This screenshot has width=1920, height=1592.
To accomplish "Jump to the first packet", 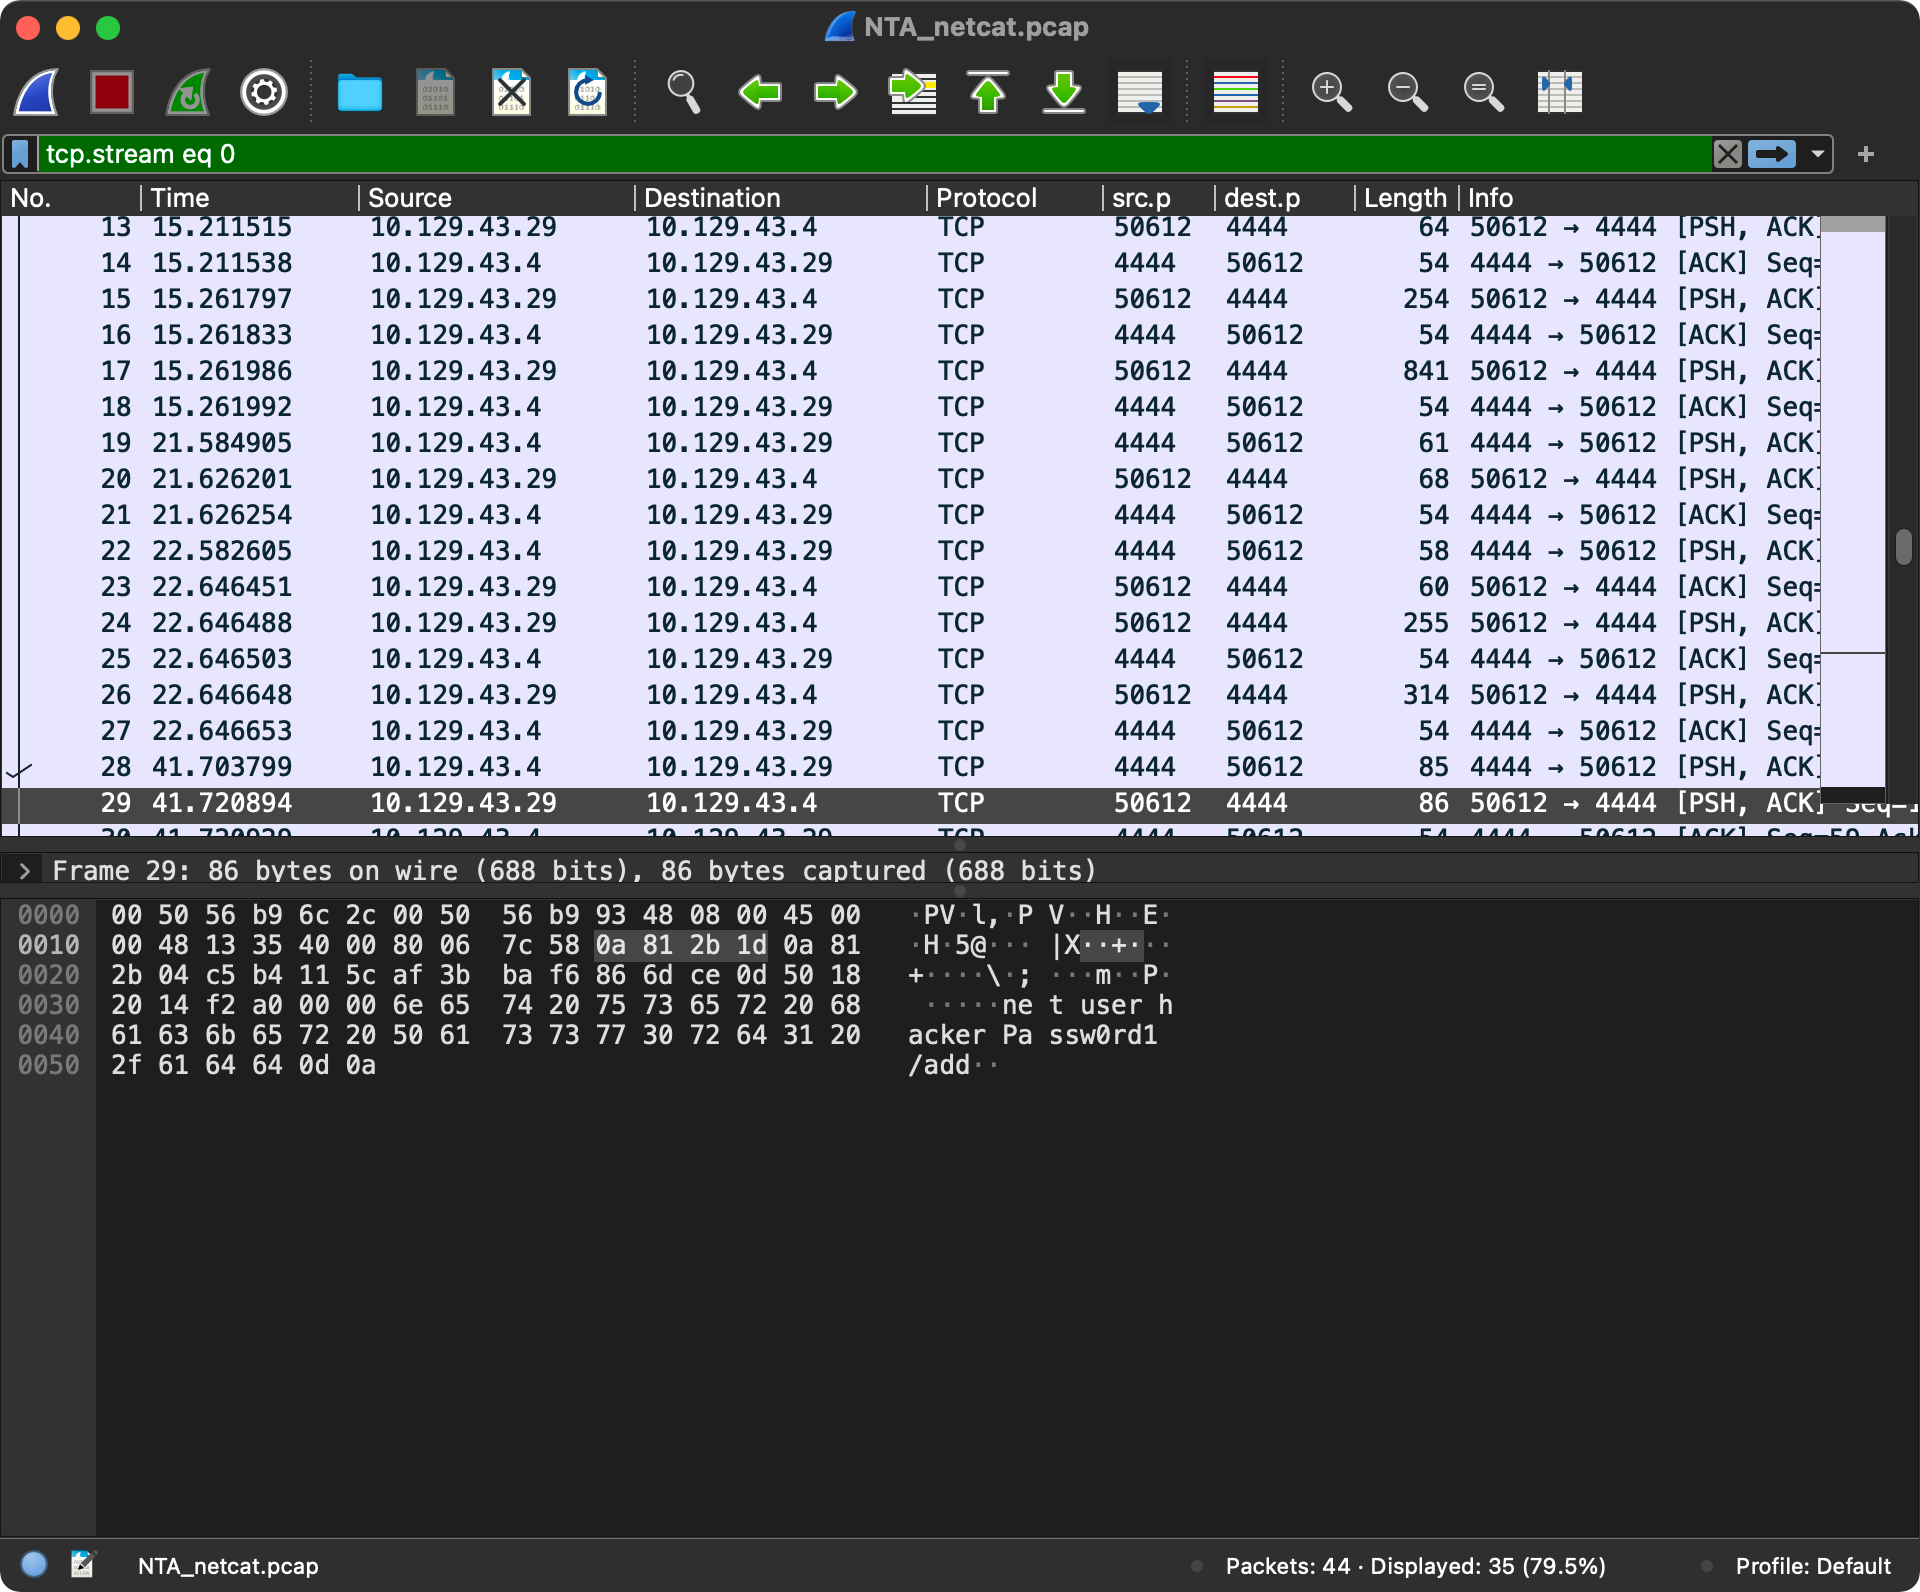I will (988, 92).
